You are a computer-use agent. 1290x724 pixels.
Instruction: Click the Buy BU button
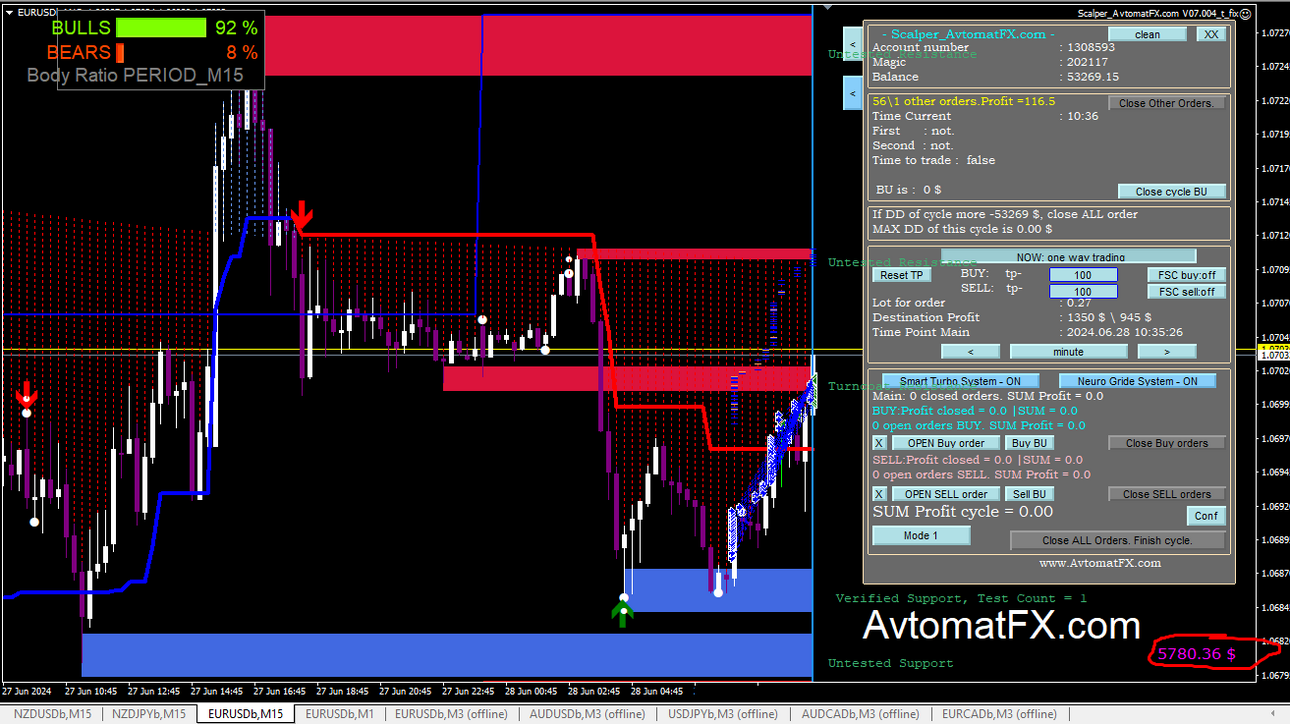pos(1029,443)
